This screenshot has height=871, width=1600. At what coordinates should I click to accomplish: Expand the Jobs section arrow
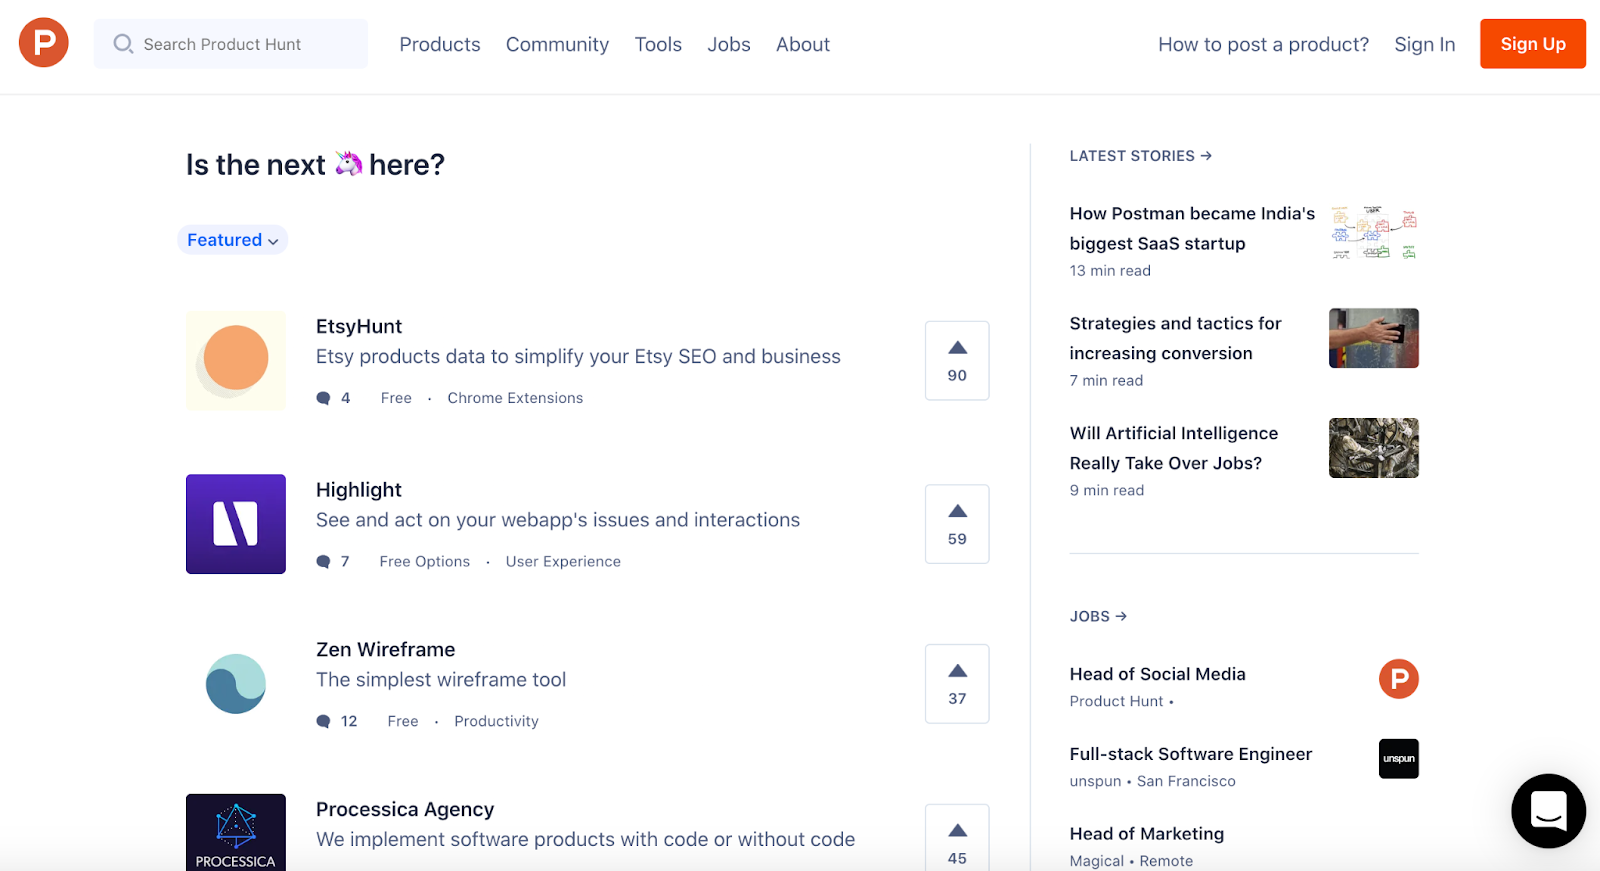(x=1121, y=616)
